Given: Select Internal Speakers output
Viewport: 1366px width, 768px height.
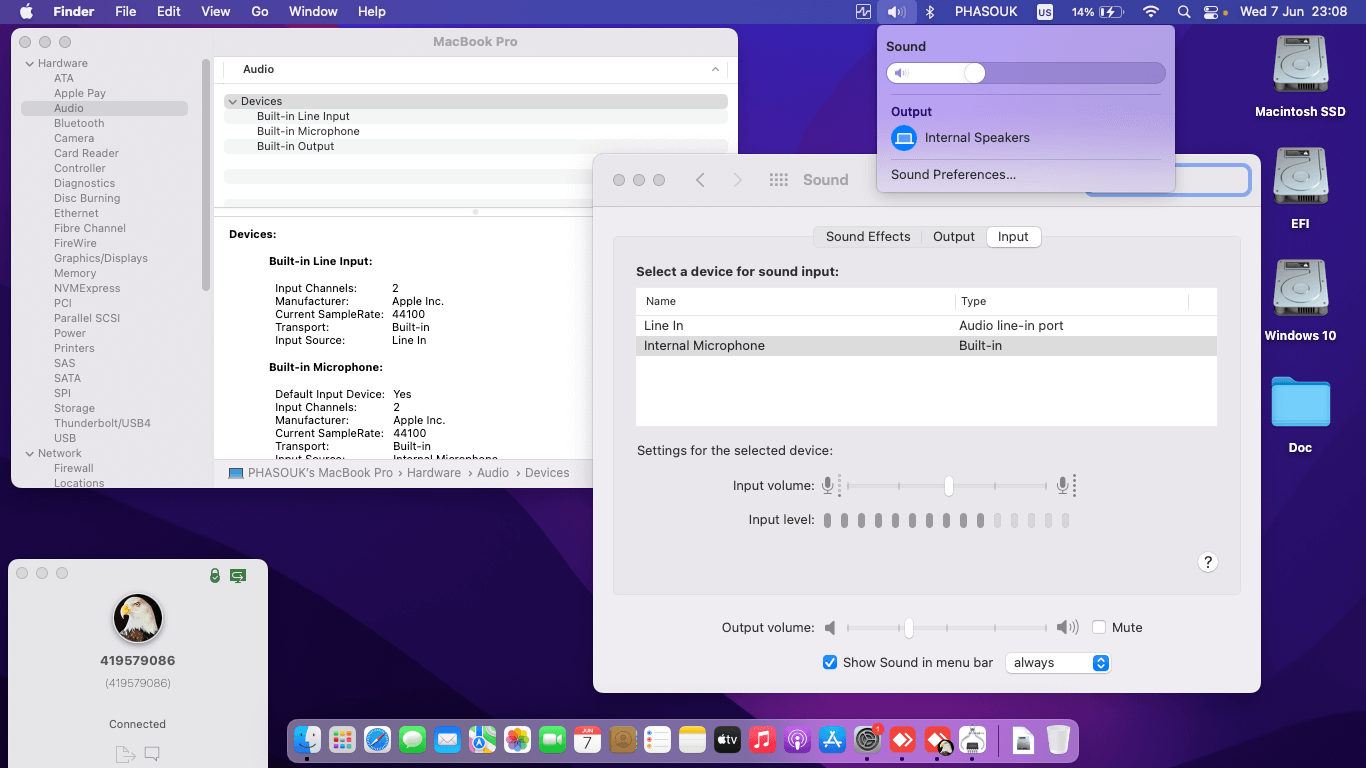Looking at the screenshot, I should point(976,138).
